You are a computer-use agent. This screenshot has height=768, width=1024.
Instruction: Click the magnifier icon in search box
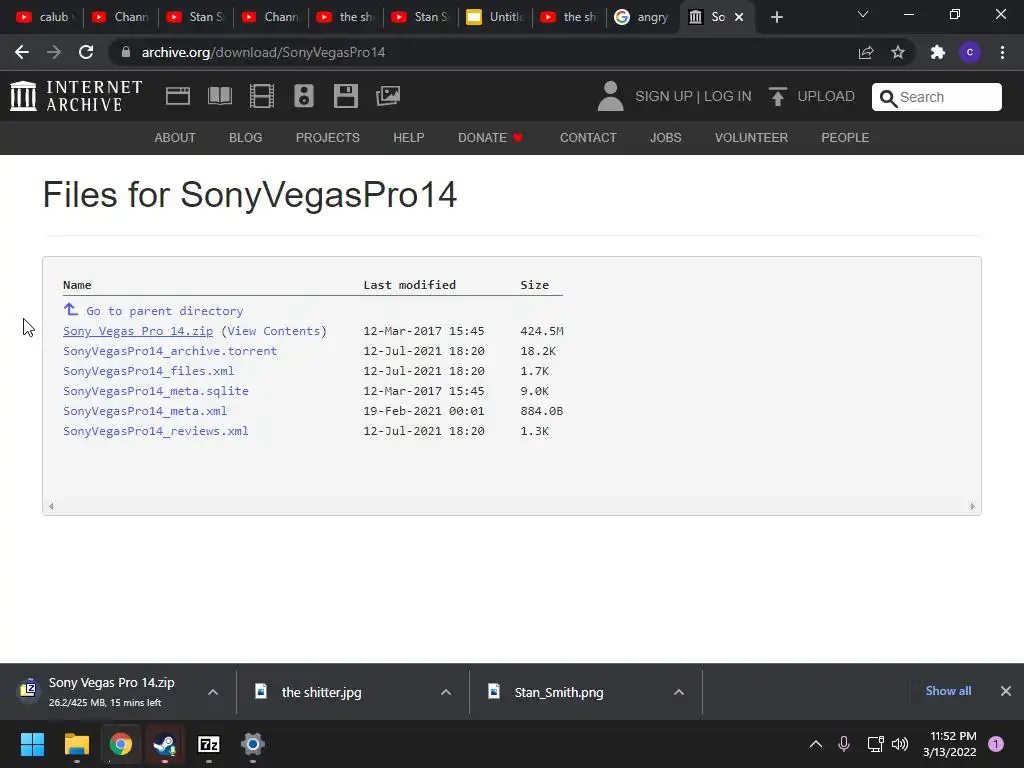click(x=888, y=98)
